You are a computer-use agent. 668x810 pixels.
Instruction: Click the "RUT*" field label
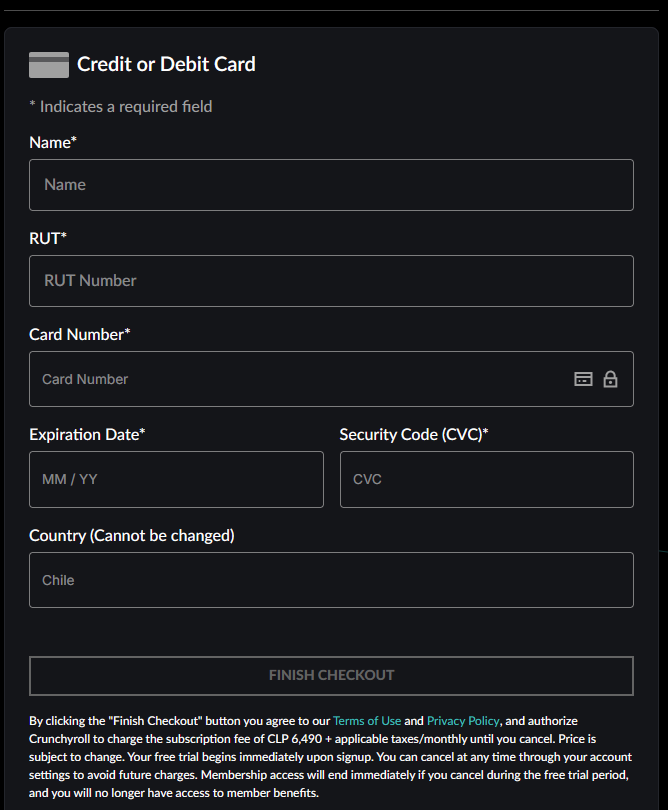click(x=48, y=238)
